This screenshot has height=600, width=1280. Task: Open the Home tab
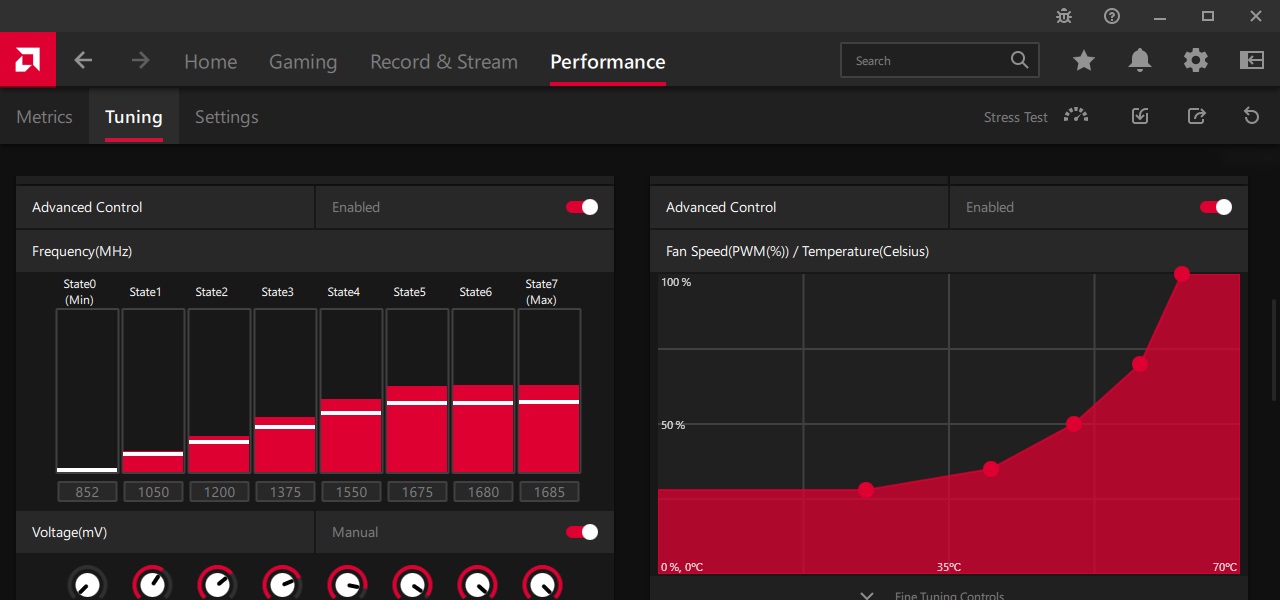tap(211, 61)
